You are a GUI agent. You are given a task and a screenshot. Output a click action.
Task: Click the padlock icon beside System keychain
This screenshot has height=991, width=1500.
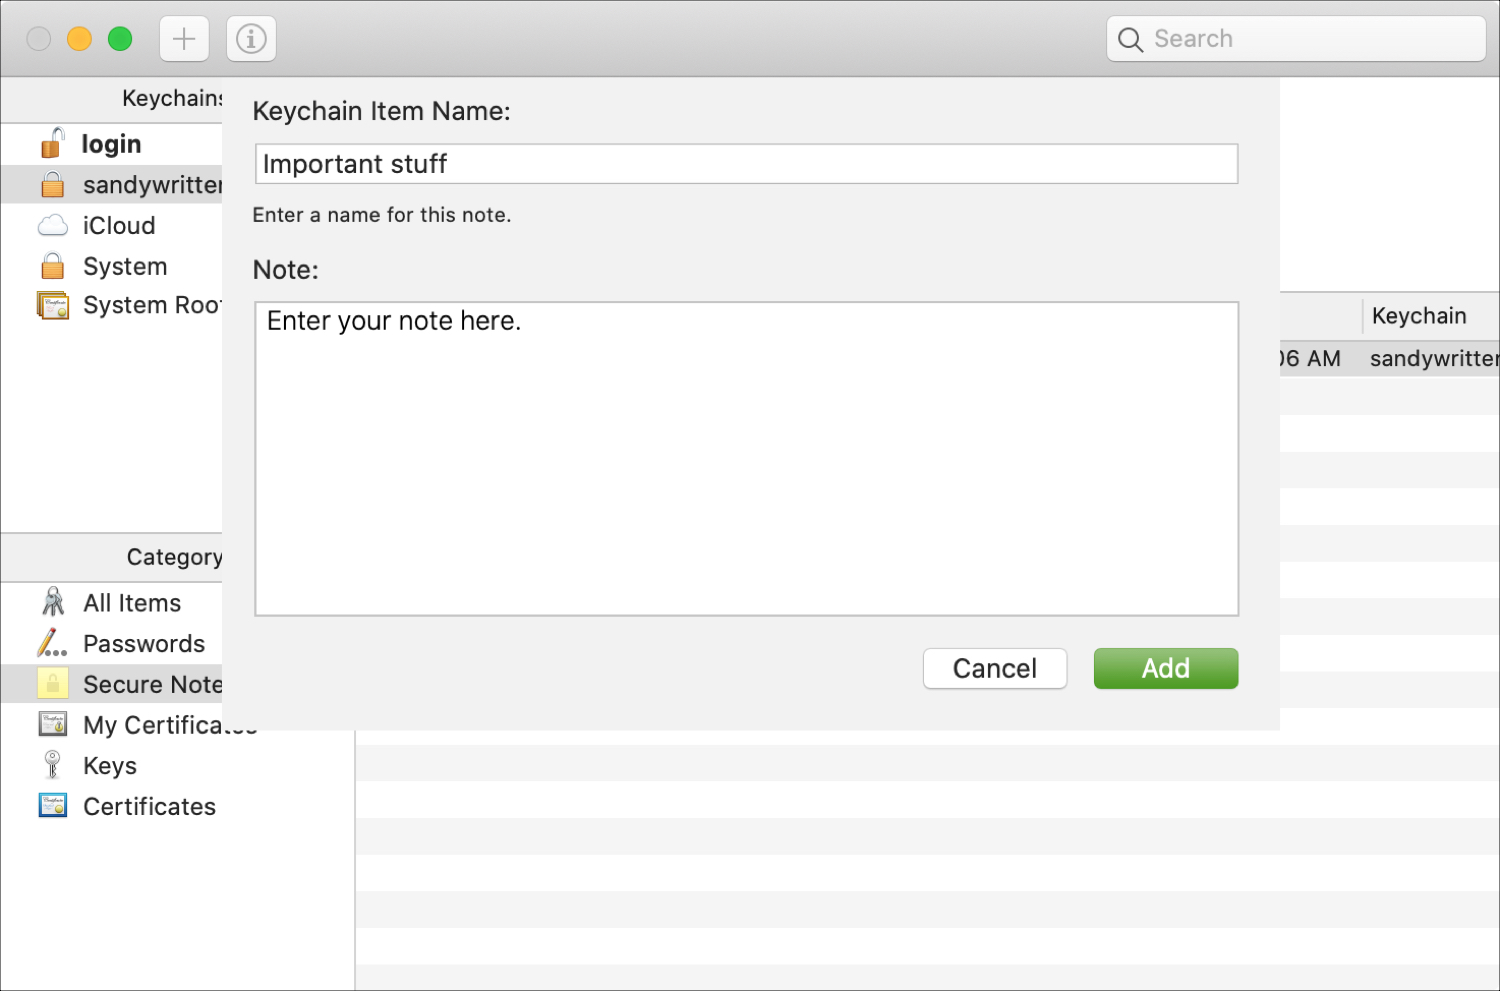pos(53,266)
